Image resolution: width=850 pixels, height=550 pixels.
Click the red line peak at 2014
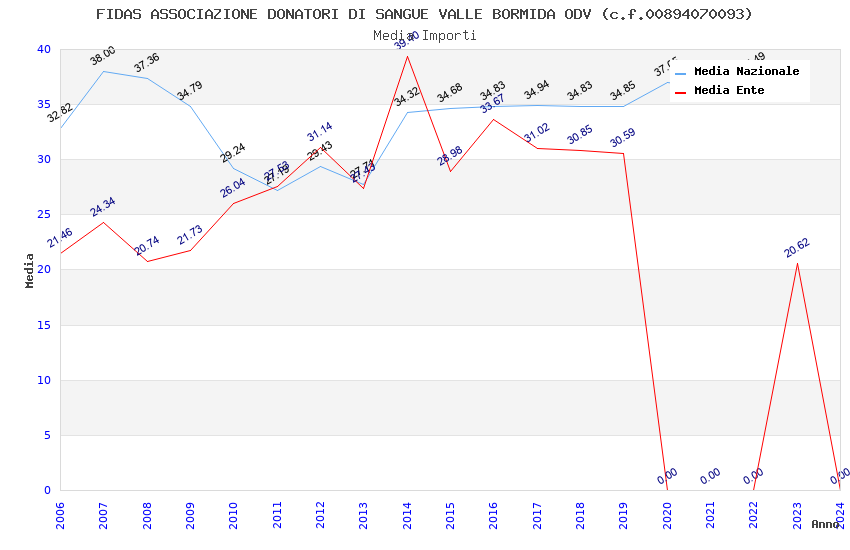[x=407, y=56]
